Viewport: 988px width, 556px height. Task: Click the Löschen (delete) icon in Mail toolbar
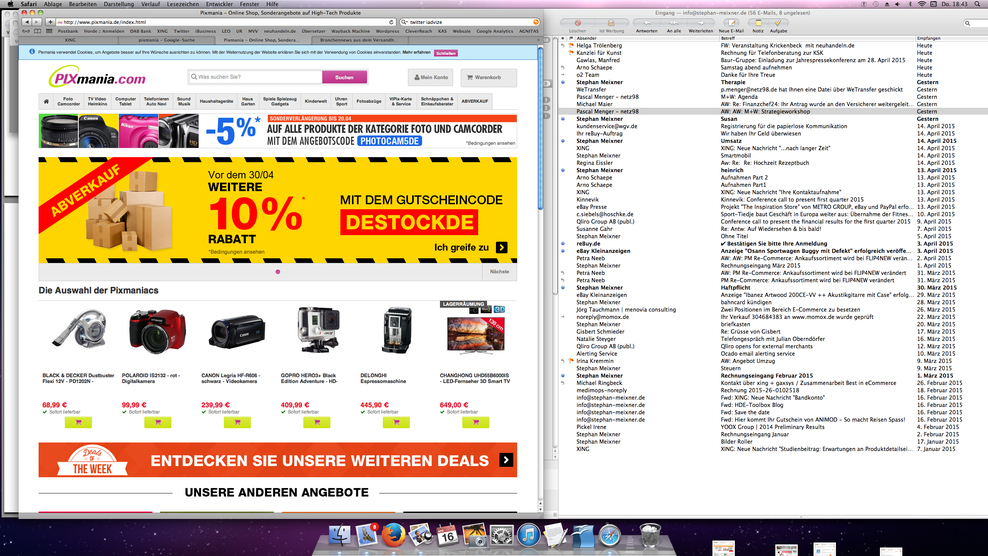point(577,23)
